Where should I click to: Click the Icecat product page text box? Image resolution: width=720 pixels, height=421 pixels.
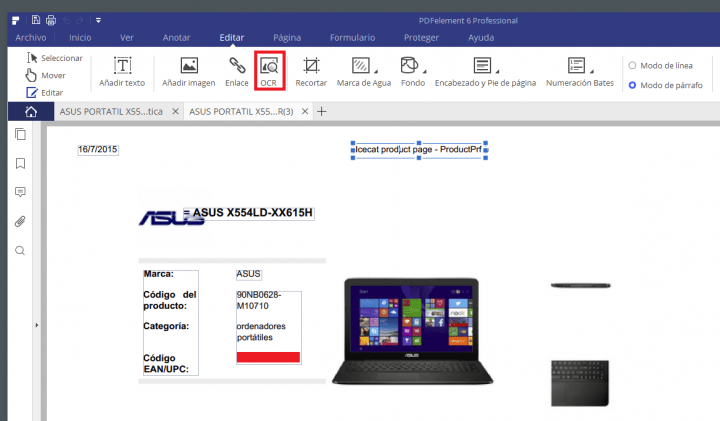419,150
